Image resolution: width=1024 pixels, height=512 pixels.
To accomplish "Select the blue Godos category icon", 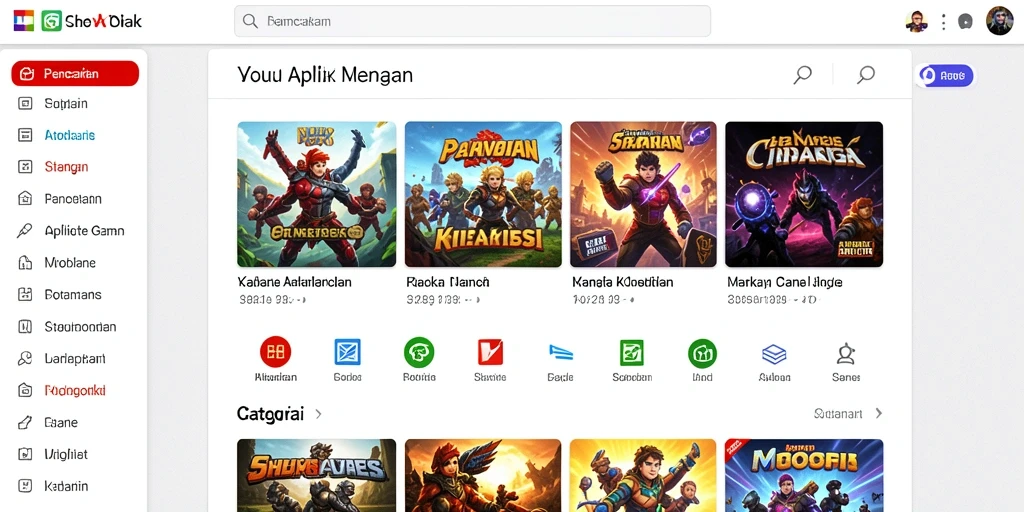I will tap(347, 352).
